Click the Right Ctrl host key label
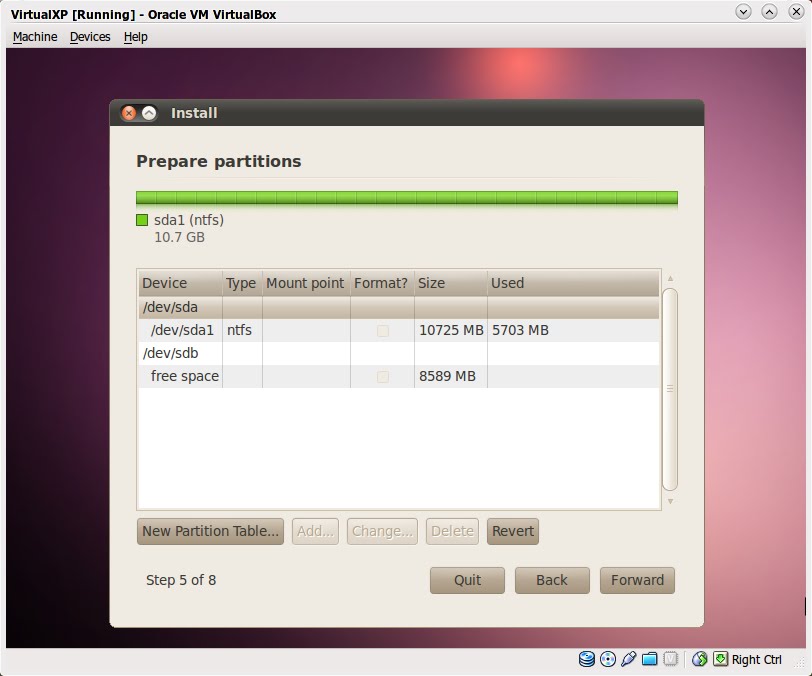 tap(756, 659)
